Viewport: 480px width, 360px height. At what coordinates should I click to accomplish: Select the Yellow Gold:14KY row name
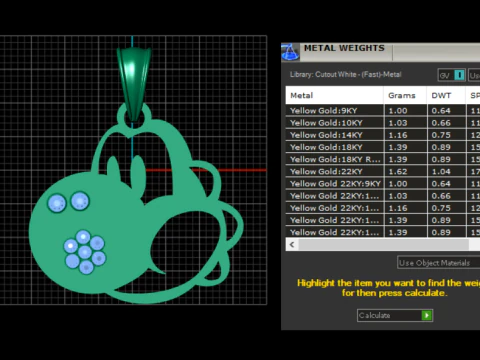[x=326, y=135]
